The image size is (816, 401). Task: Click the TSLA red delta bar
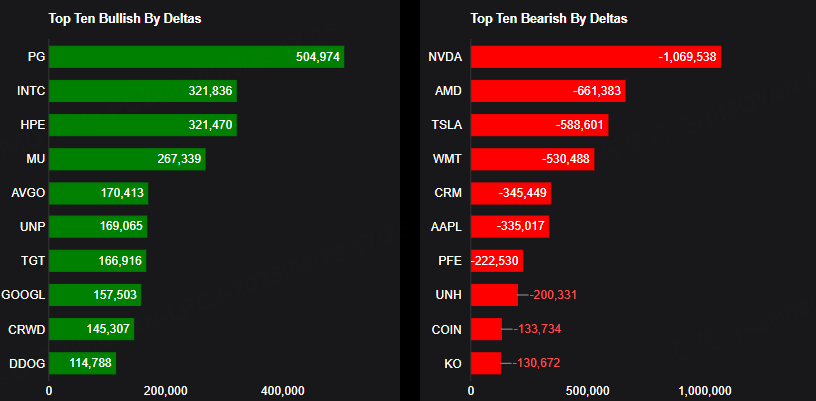coord(539,125)
